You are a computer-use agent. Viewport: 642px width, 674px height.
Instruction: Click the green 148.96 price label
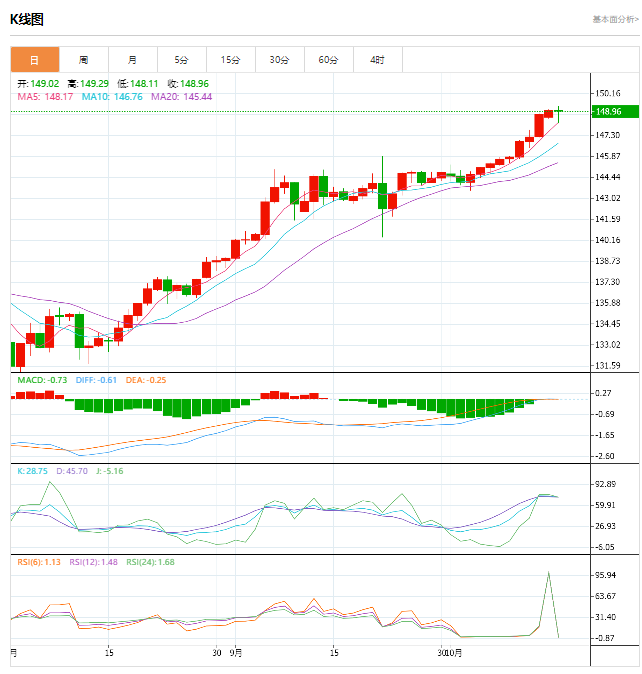tap(615, 111)
